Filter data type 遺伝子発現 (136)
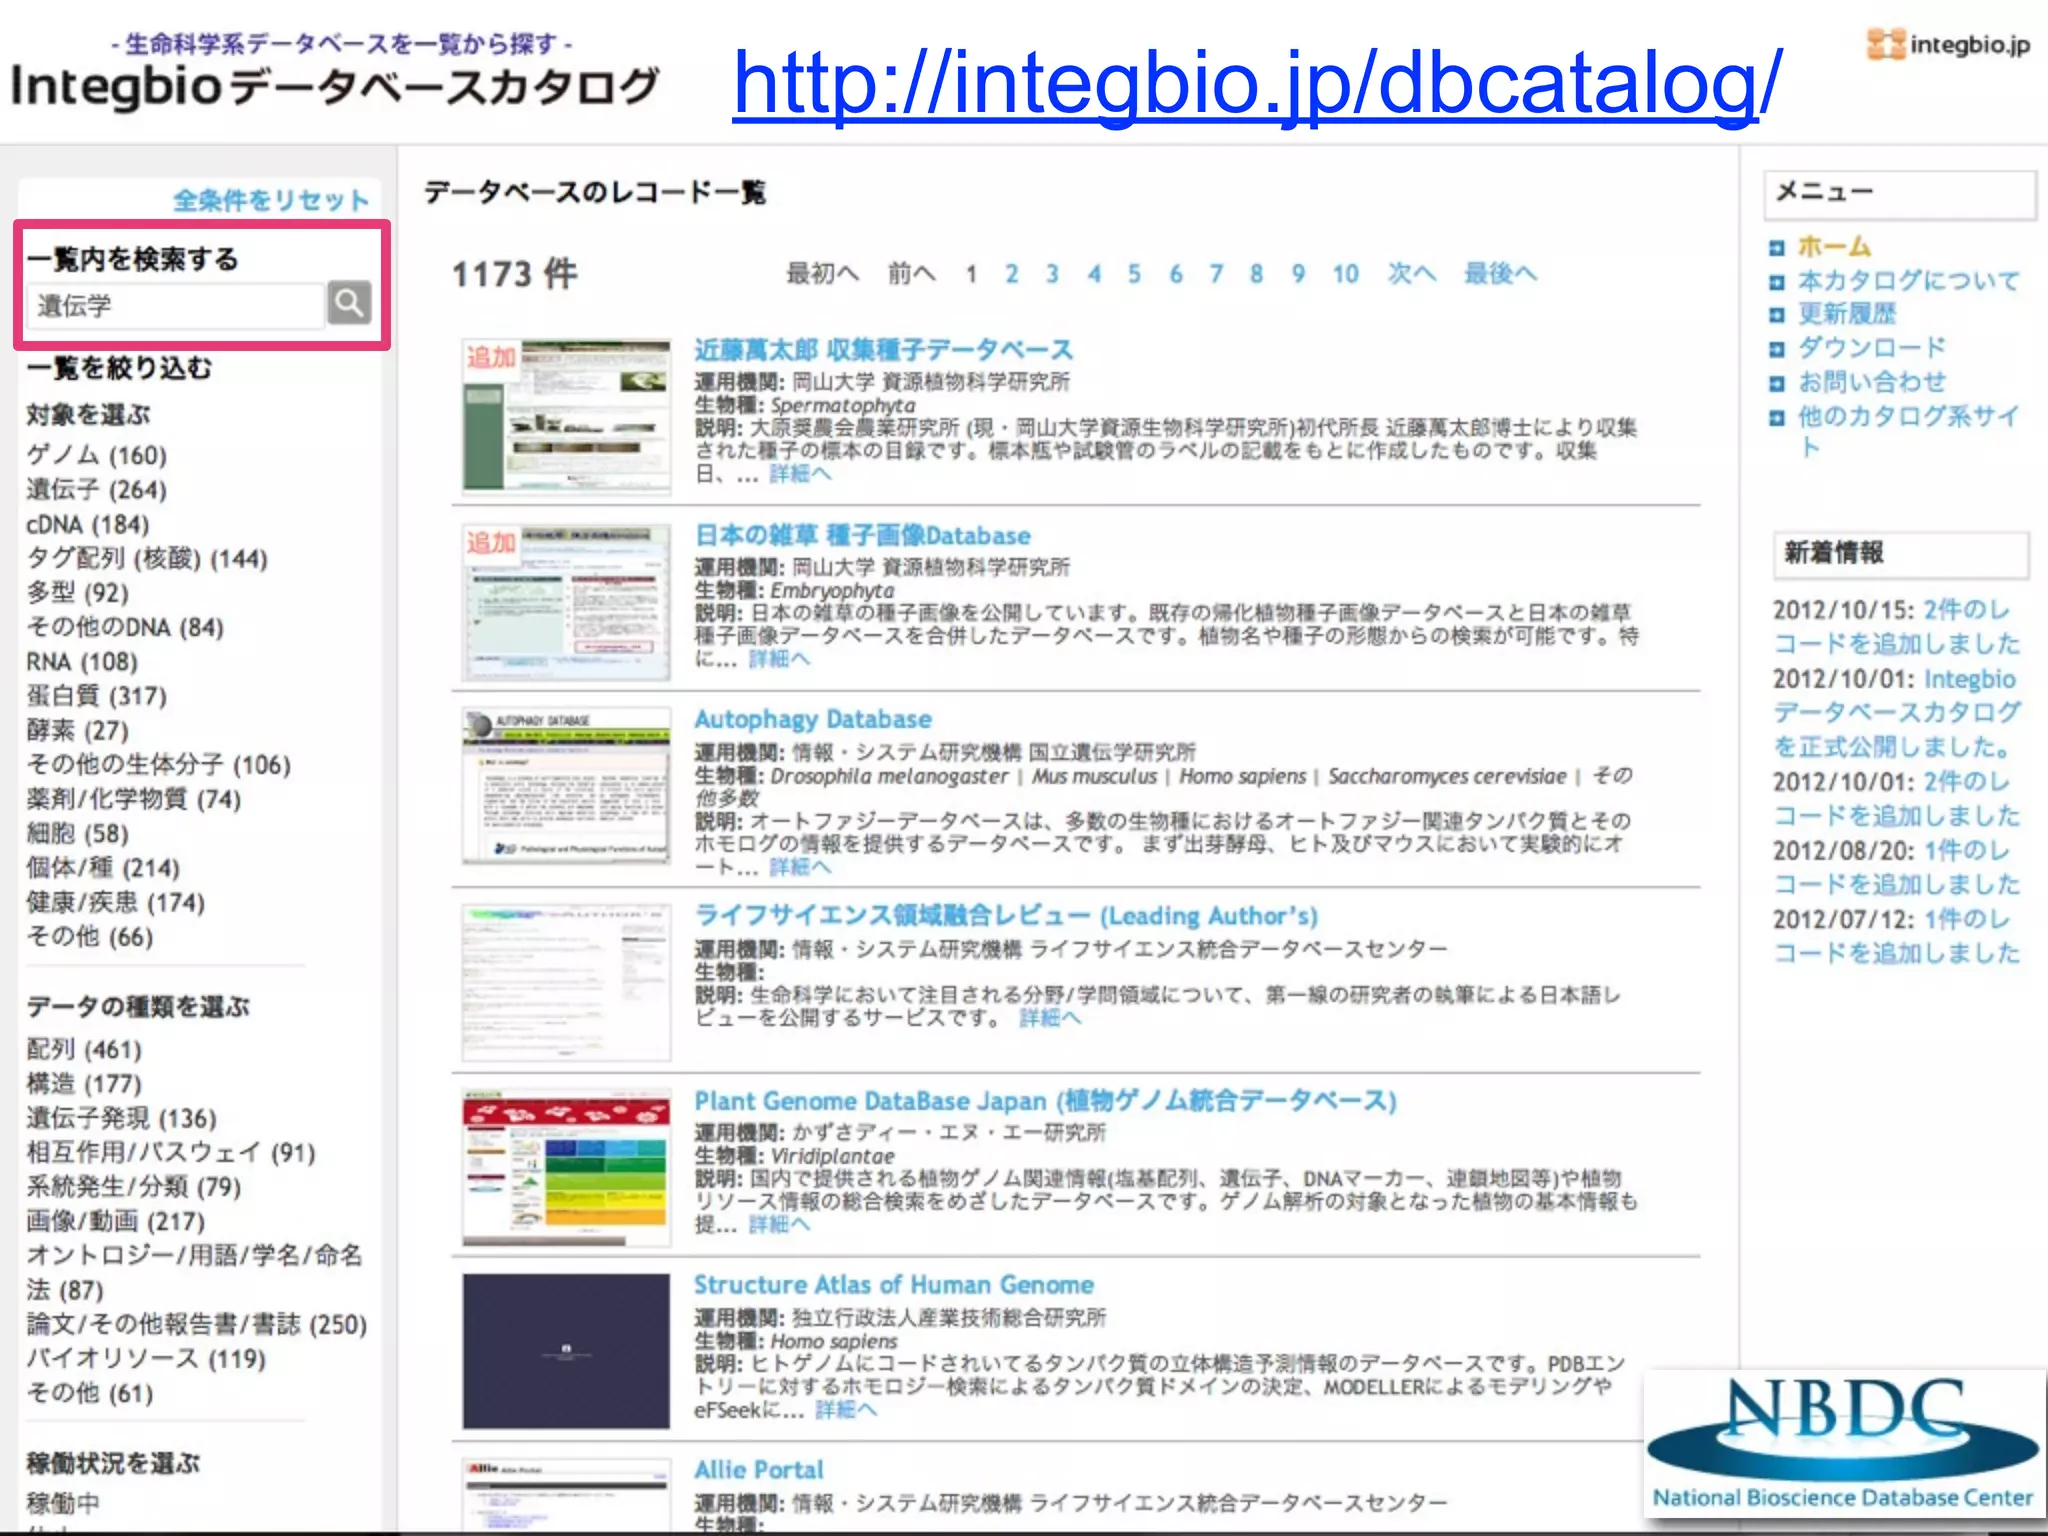 coord(122,1118)
